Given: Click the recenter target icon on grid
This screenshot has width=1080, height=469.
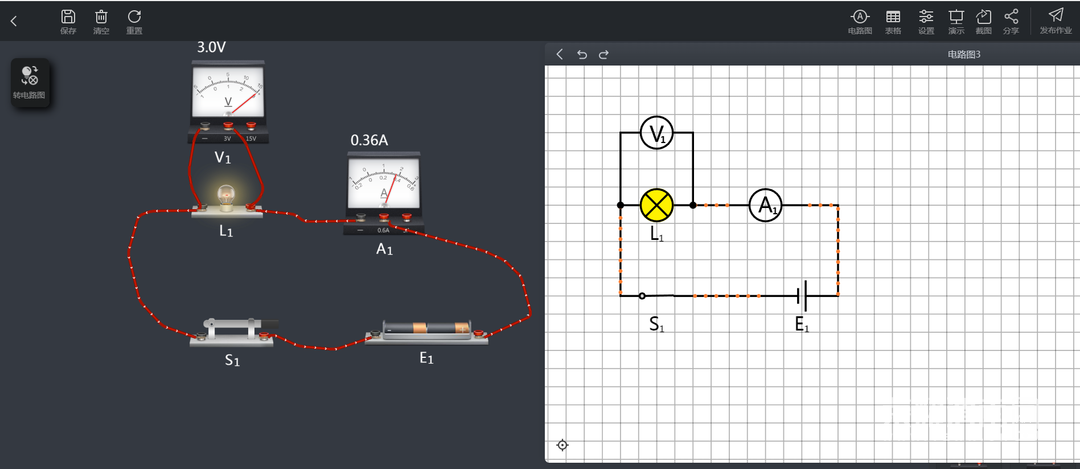Looking at the screenshot, I should [x=562, y=445].
